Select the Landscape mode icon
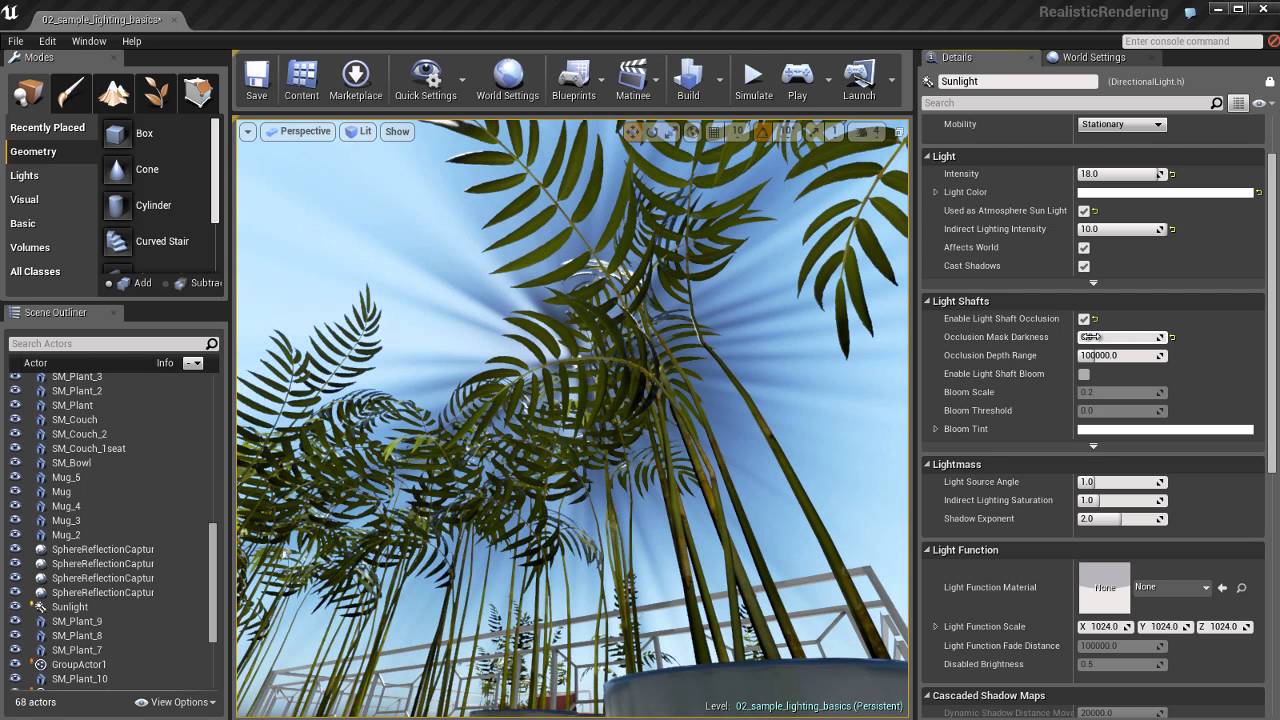 click(113, 92)
